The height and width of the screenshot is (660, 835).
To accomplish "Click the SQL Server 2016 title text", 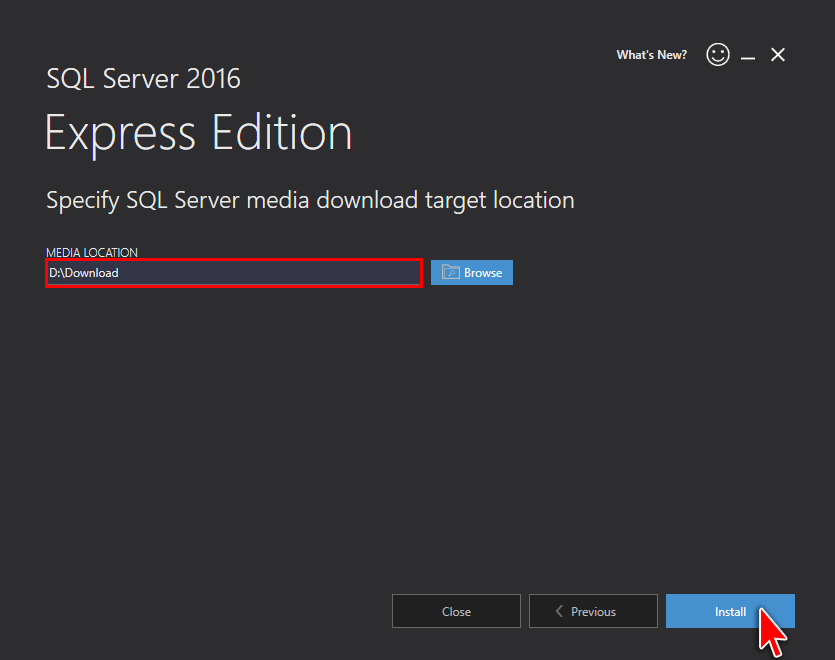I will tap(143, 79).
